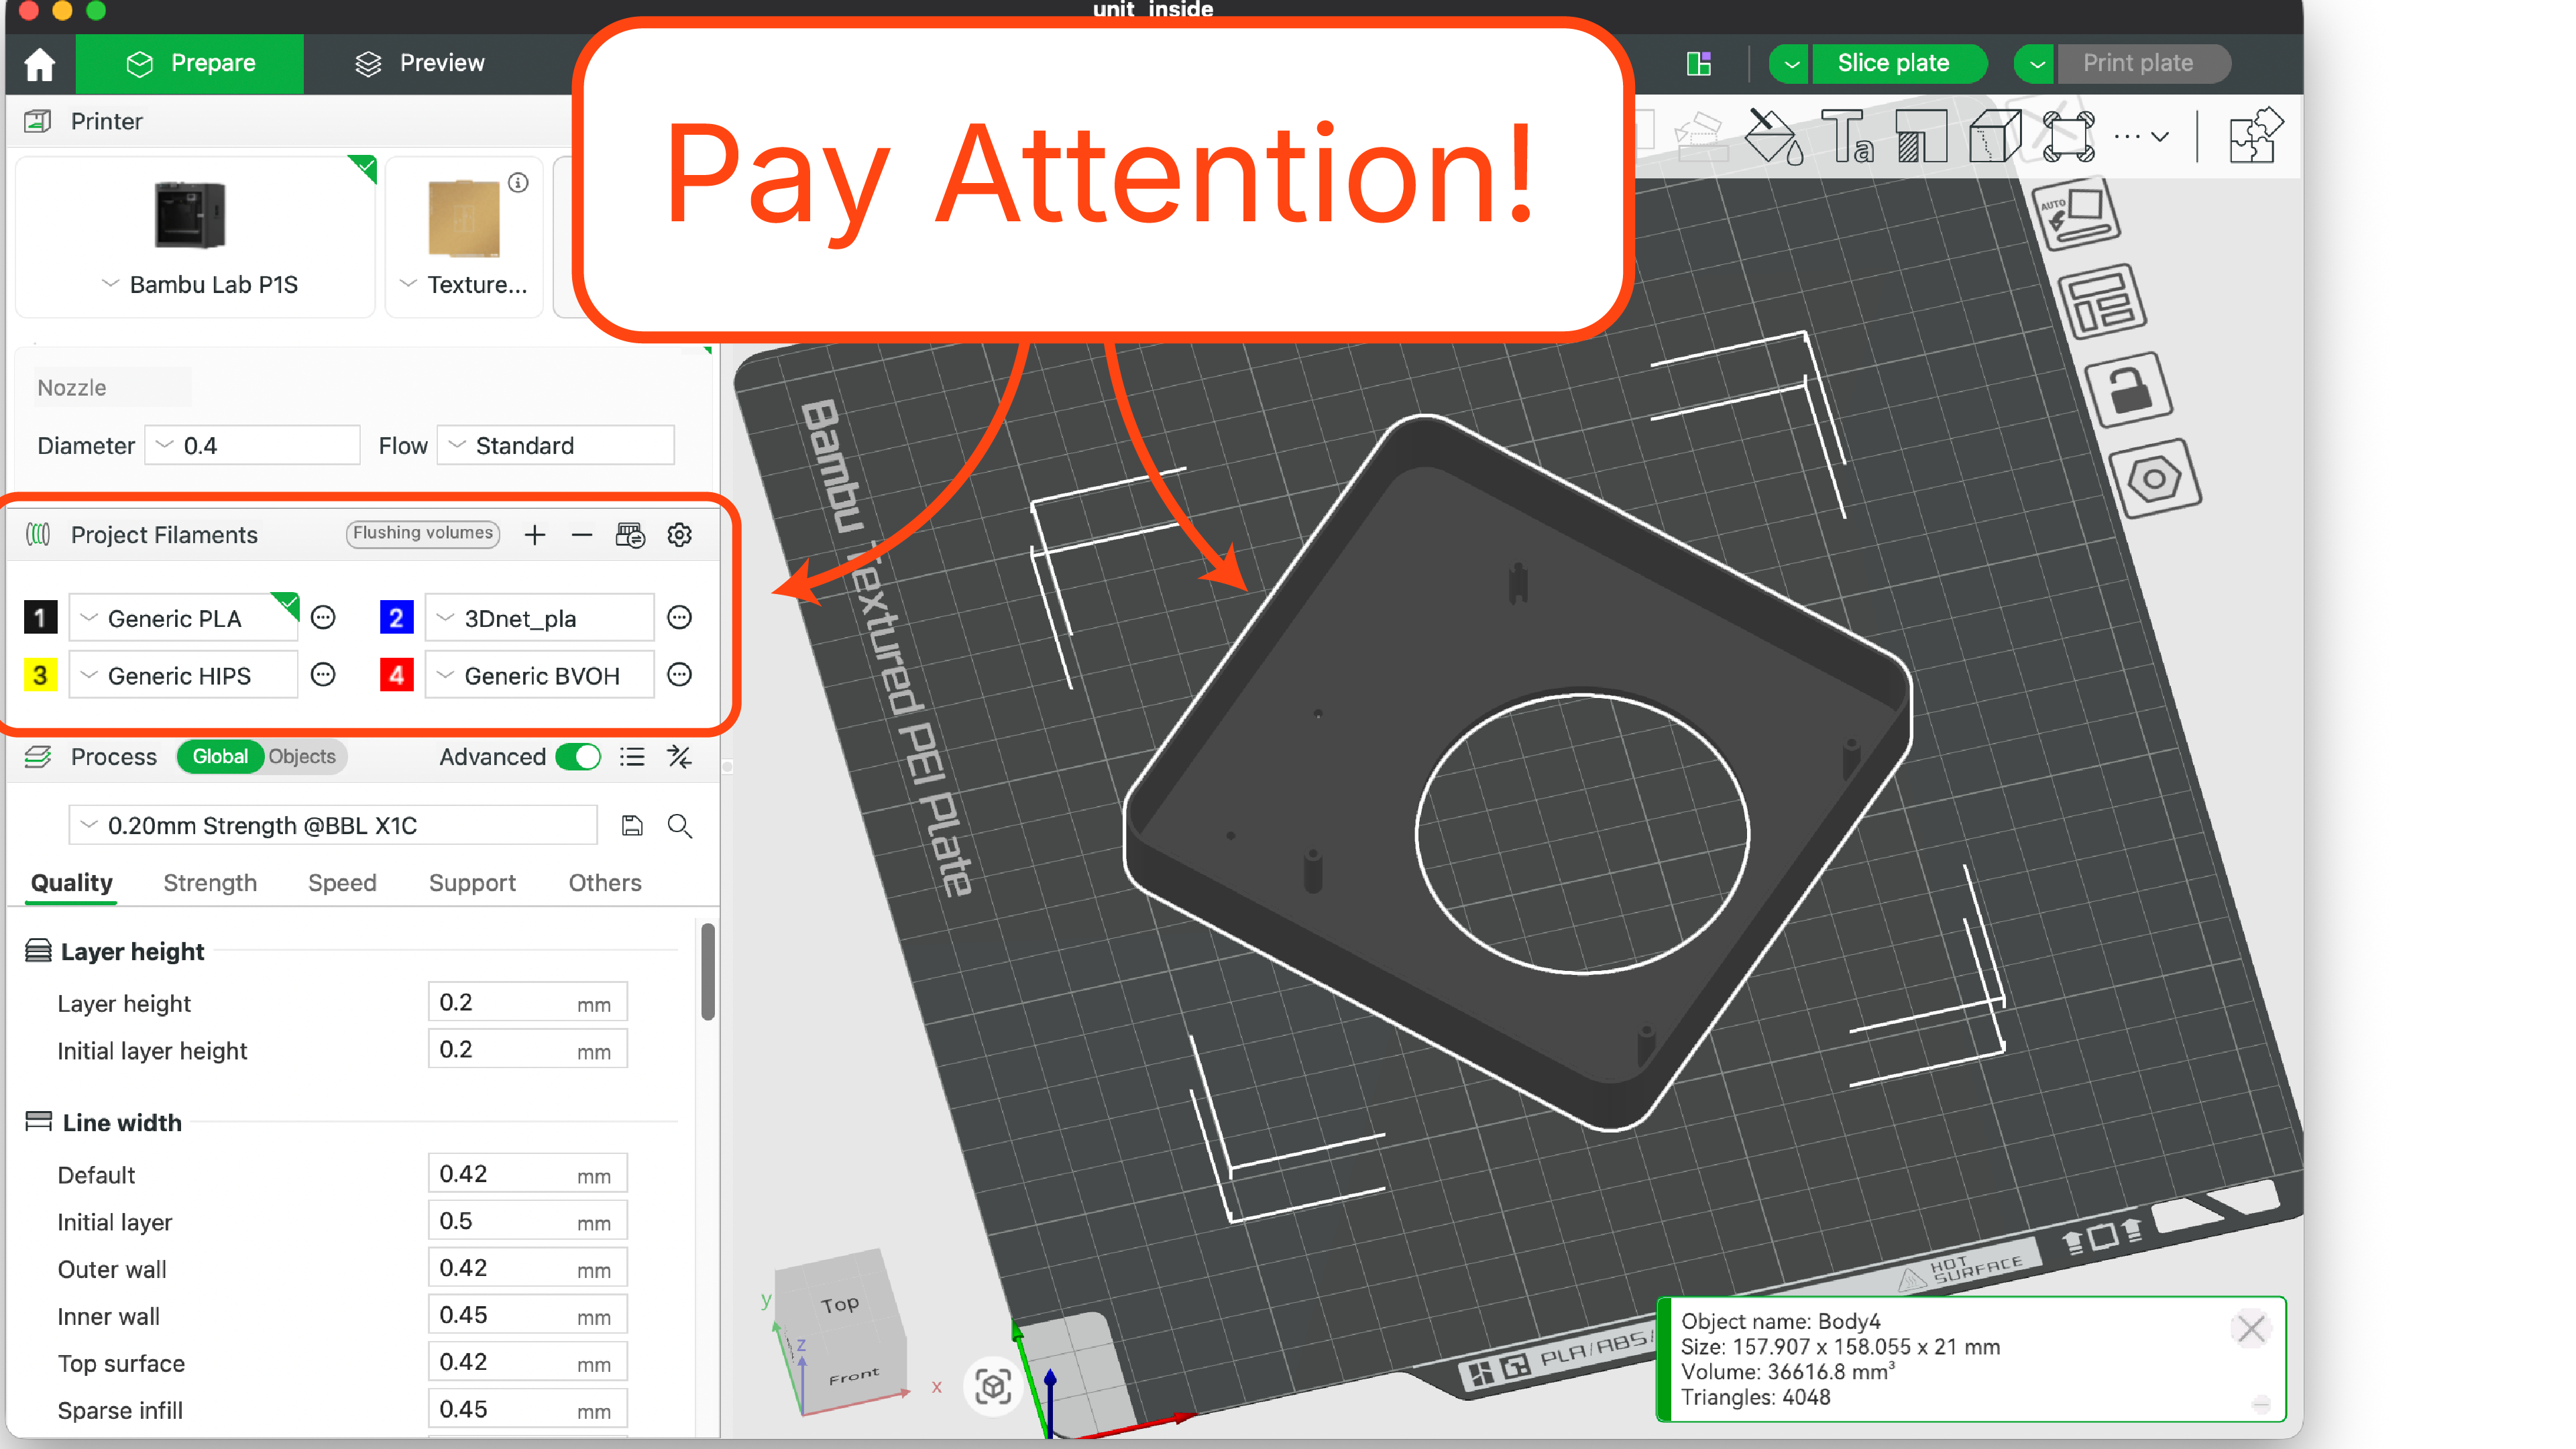The height and width of the screenshot is (1449, 2576).
Task: Toggle the Advanced process switch
Action: click(x=578, y=757)
